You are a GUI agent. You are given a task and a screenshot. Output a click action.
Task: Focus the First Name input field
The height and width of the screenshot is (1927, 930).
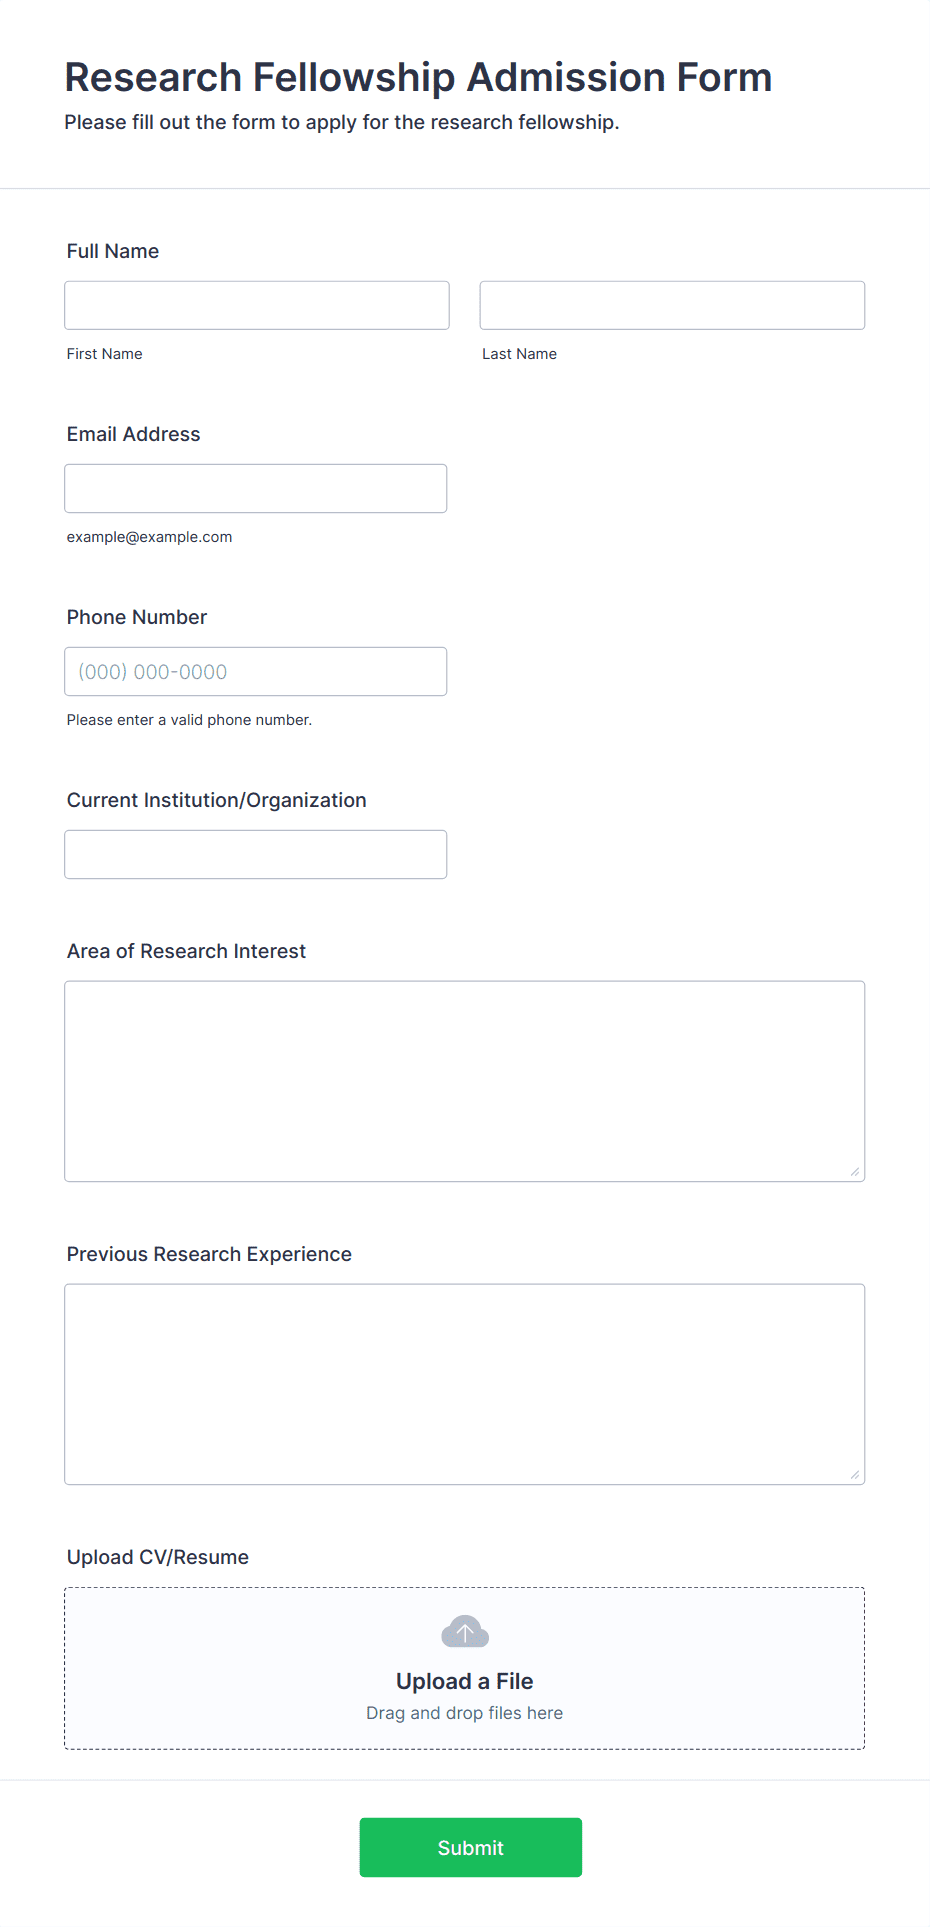pos(257,305)
